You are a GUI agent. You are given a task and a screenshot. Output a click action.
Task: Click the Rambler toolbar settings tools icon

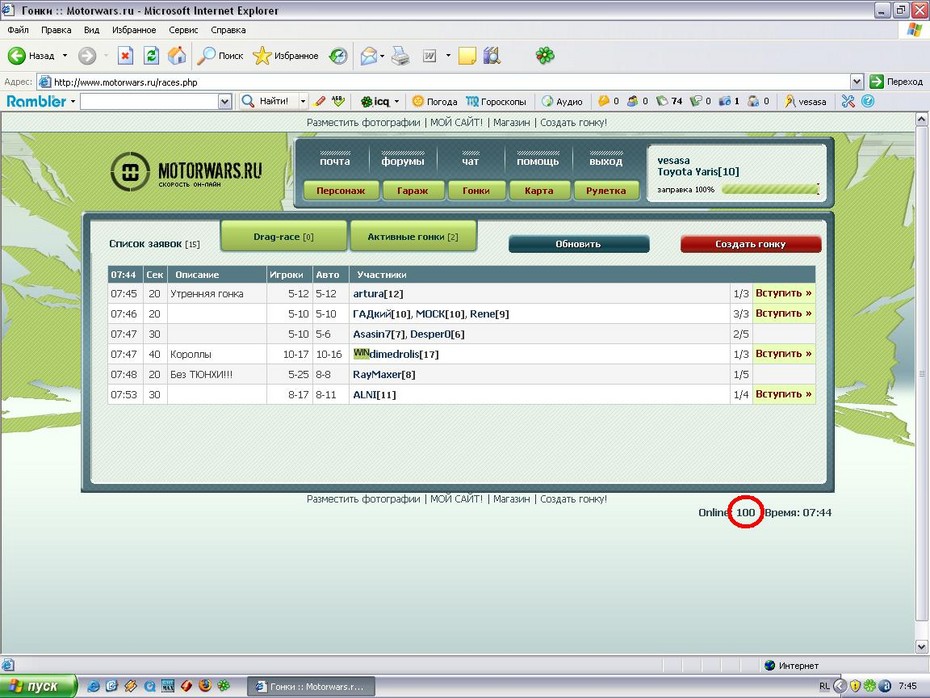(x=848, y=101)
